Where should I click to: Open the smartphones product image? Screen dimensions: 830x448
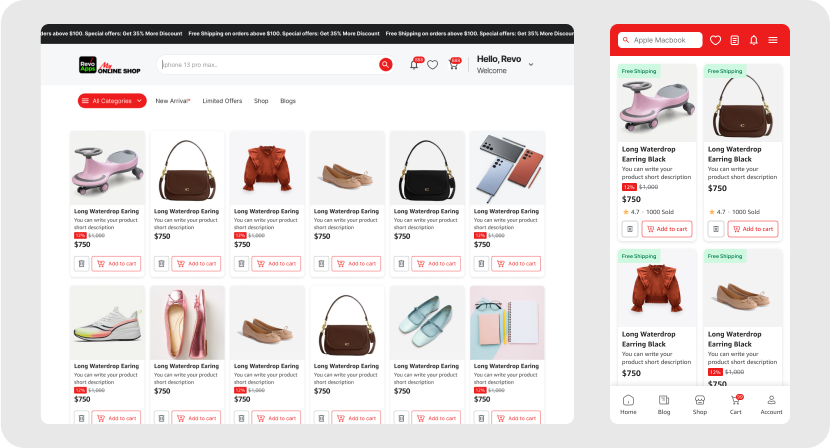click(x=507, y=168)
